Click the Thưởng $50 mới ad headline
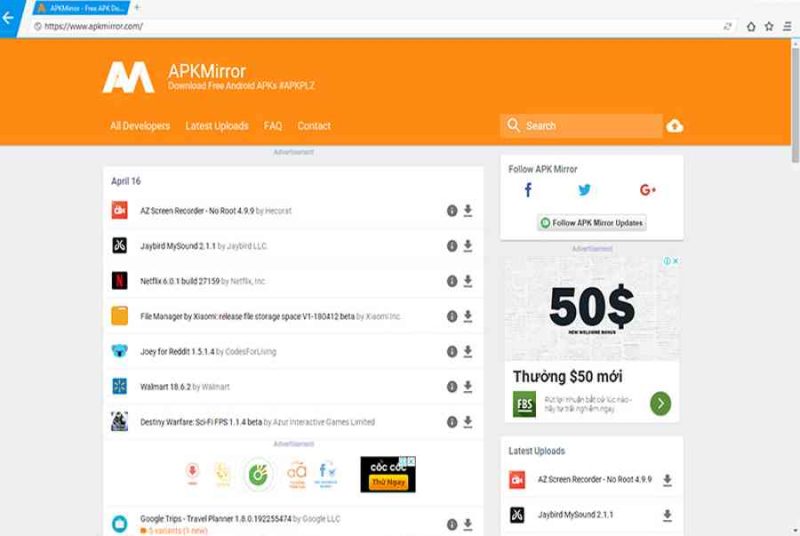The image size is (800, 536). coord(567,376)
